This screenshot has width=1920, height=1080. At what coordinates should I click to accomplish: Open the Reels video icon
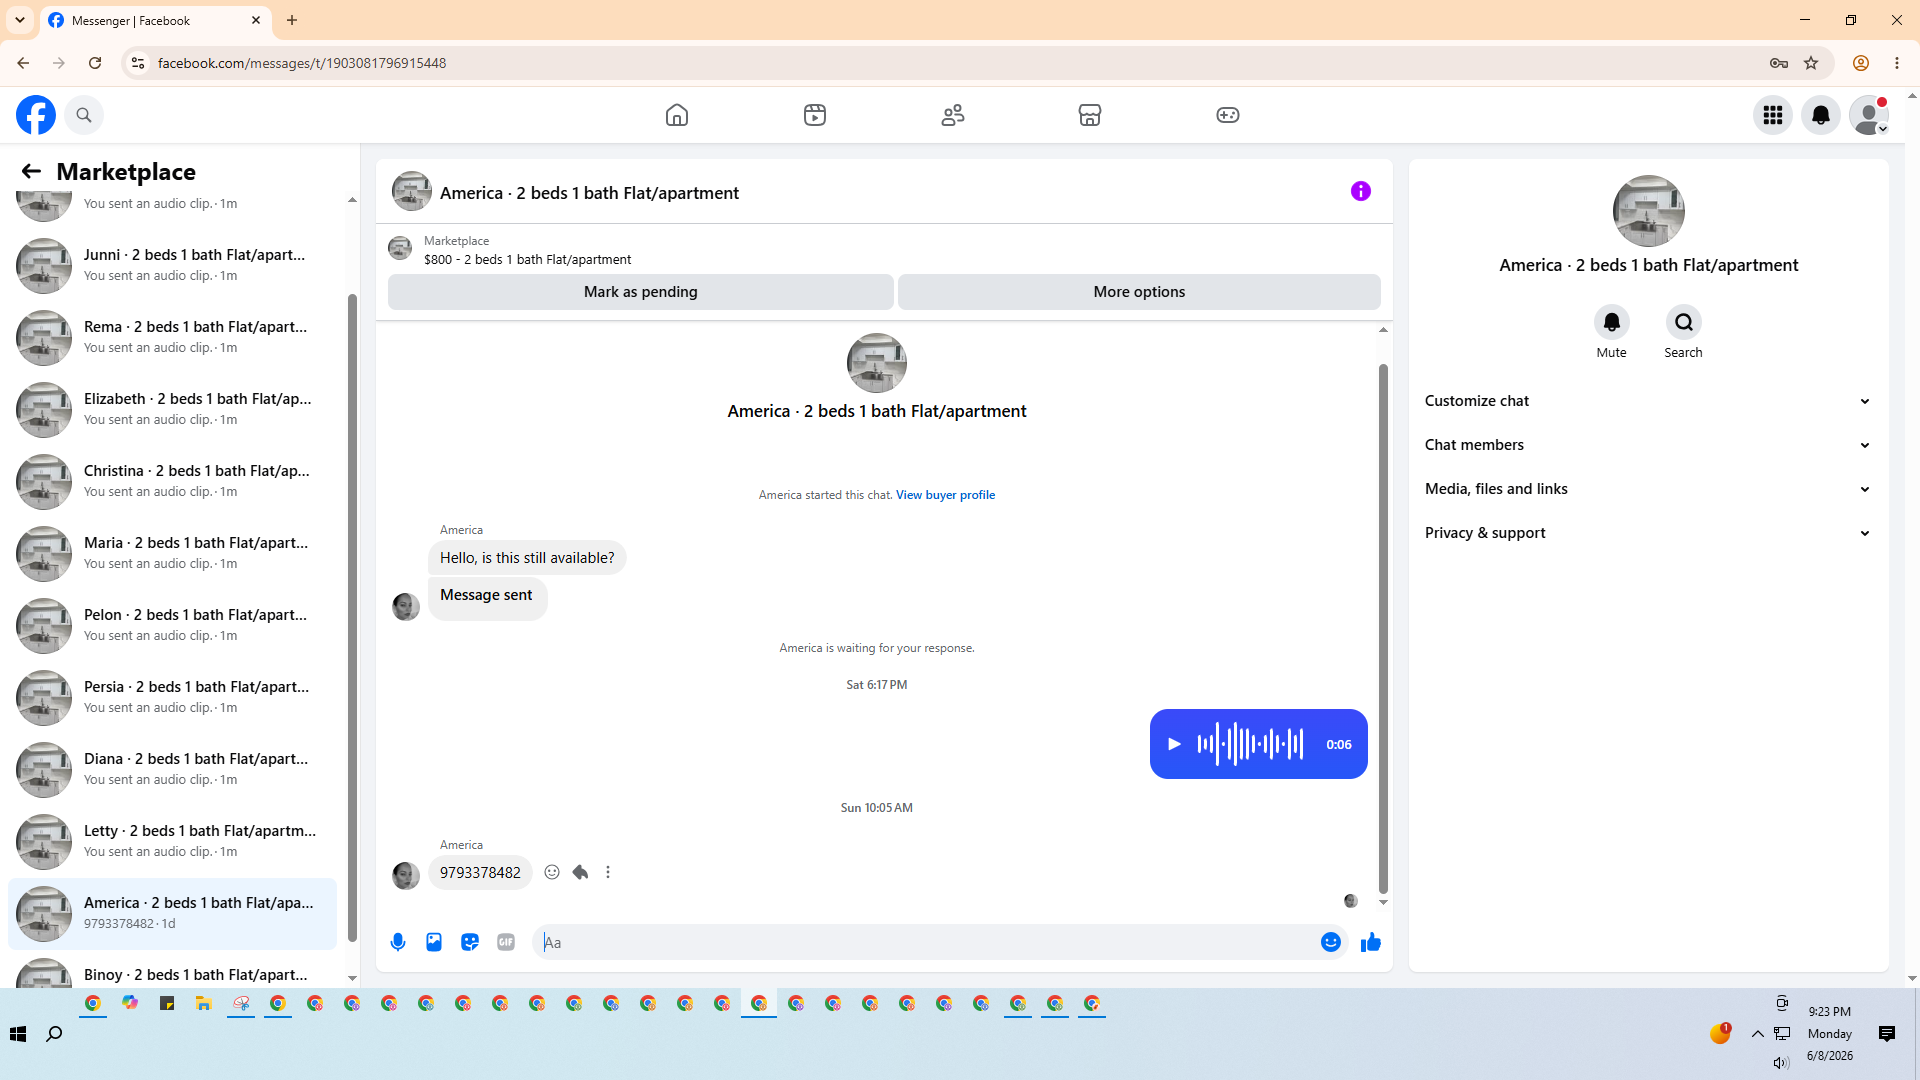point(815,115)
